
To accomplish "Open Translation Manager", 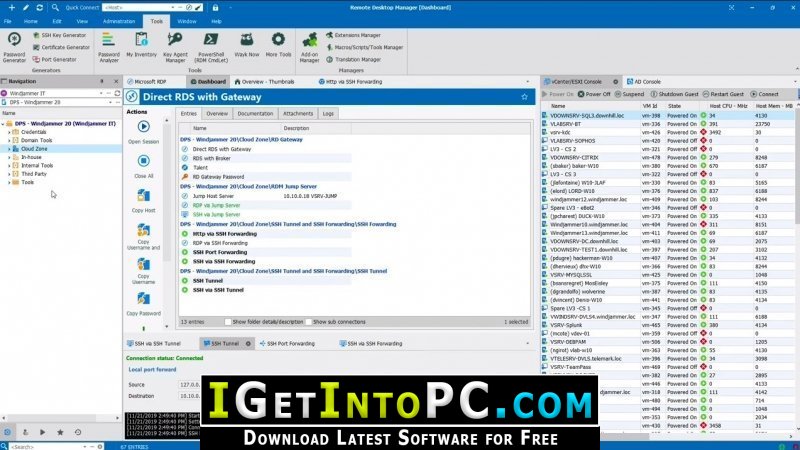I will tap(354, 59).
